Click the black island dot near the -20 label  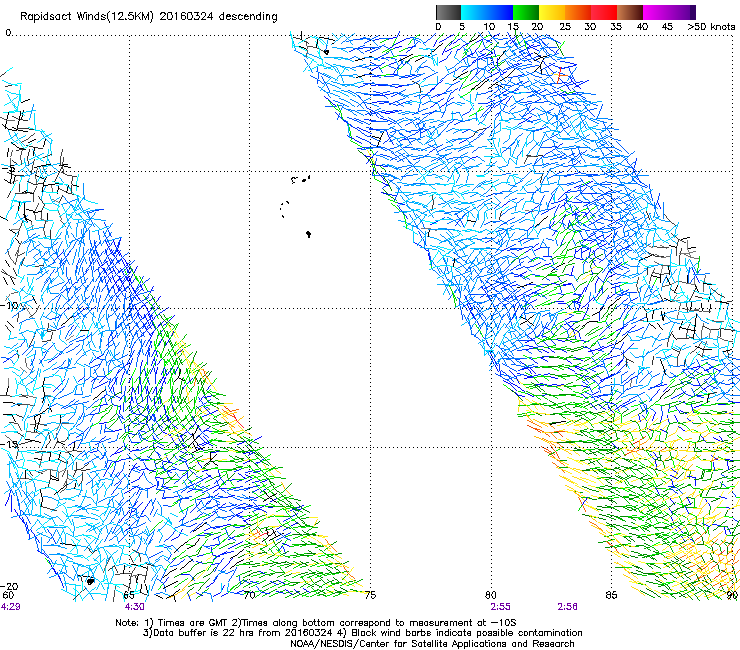click(x=90, y=581)
